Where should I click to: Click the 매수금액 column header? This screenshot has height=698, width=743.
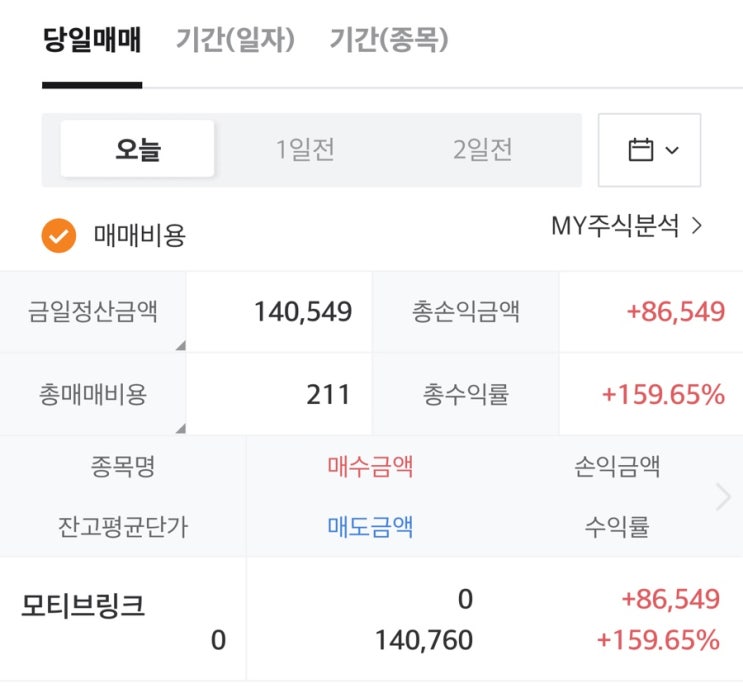370,466
